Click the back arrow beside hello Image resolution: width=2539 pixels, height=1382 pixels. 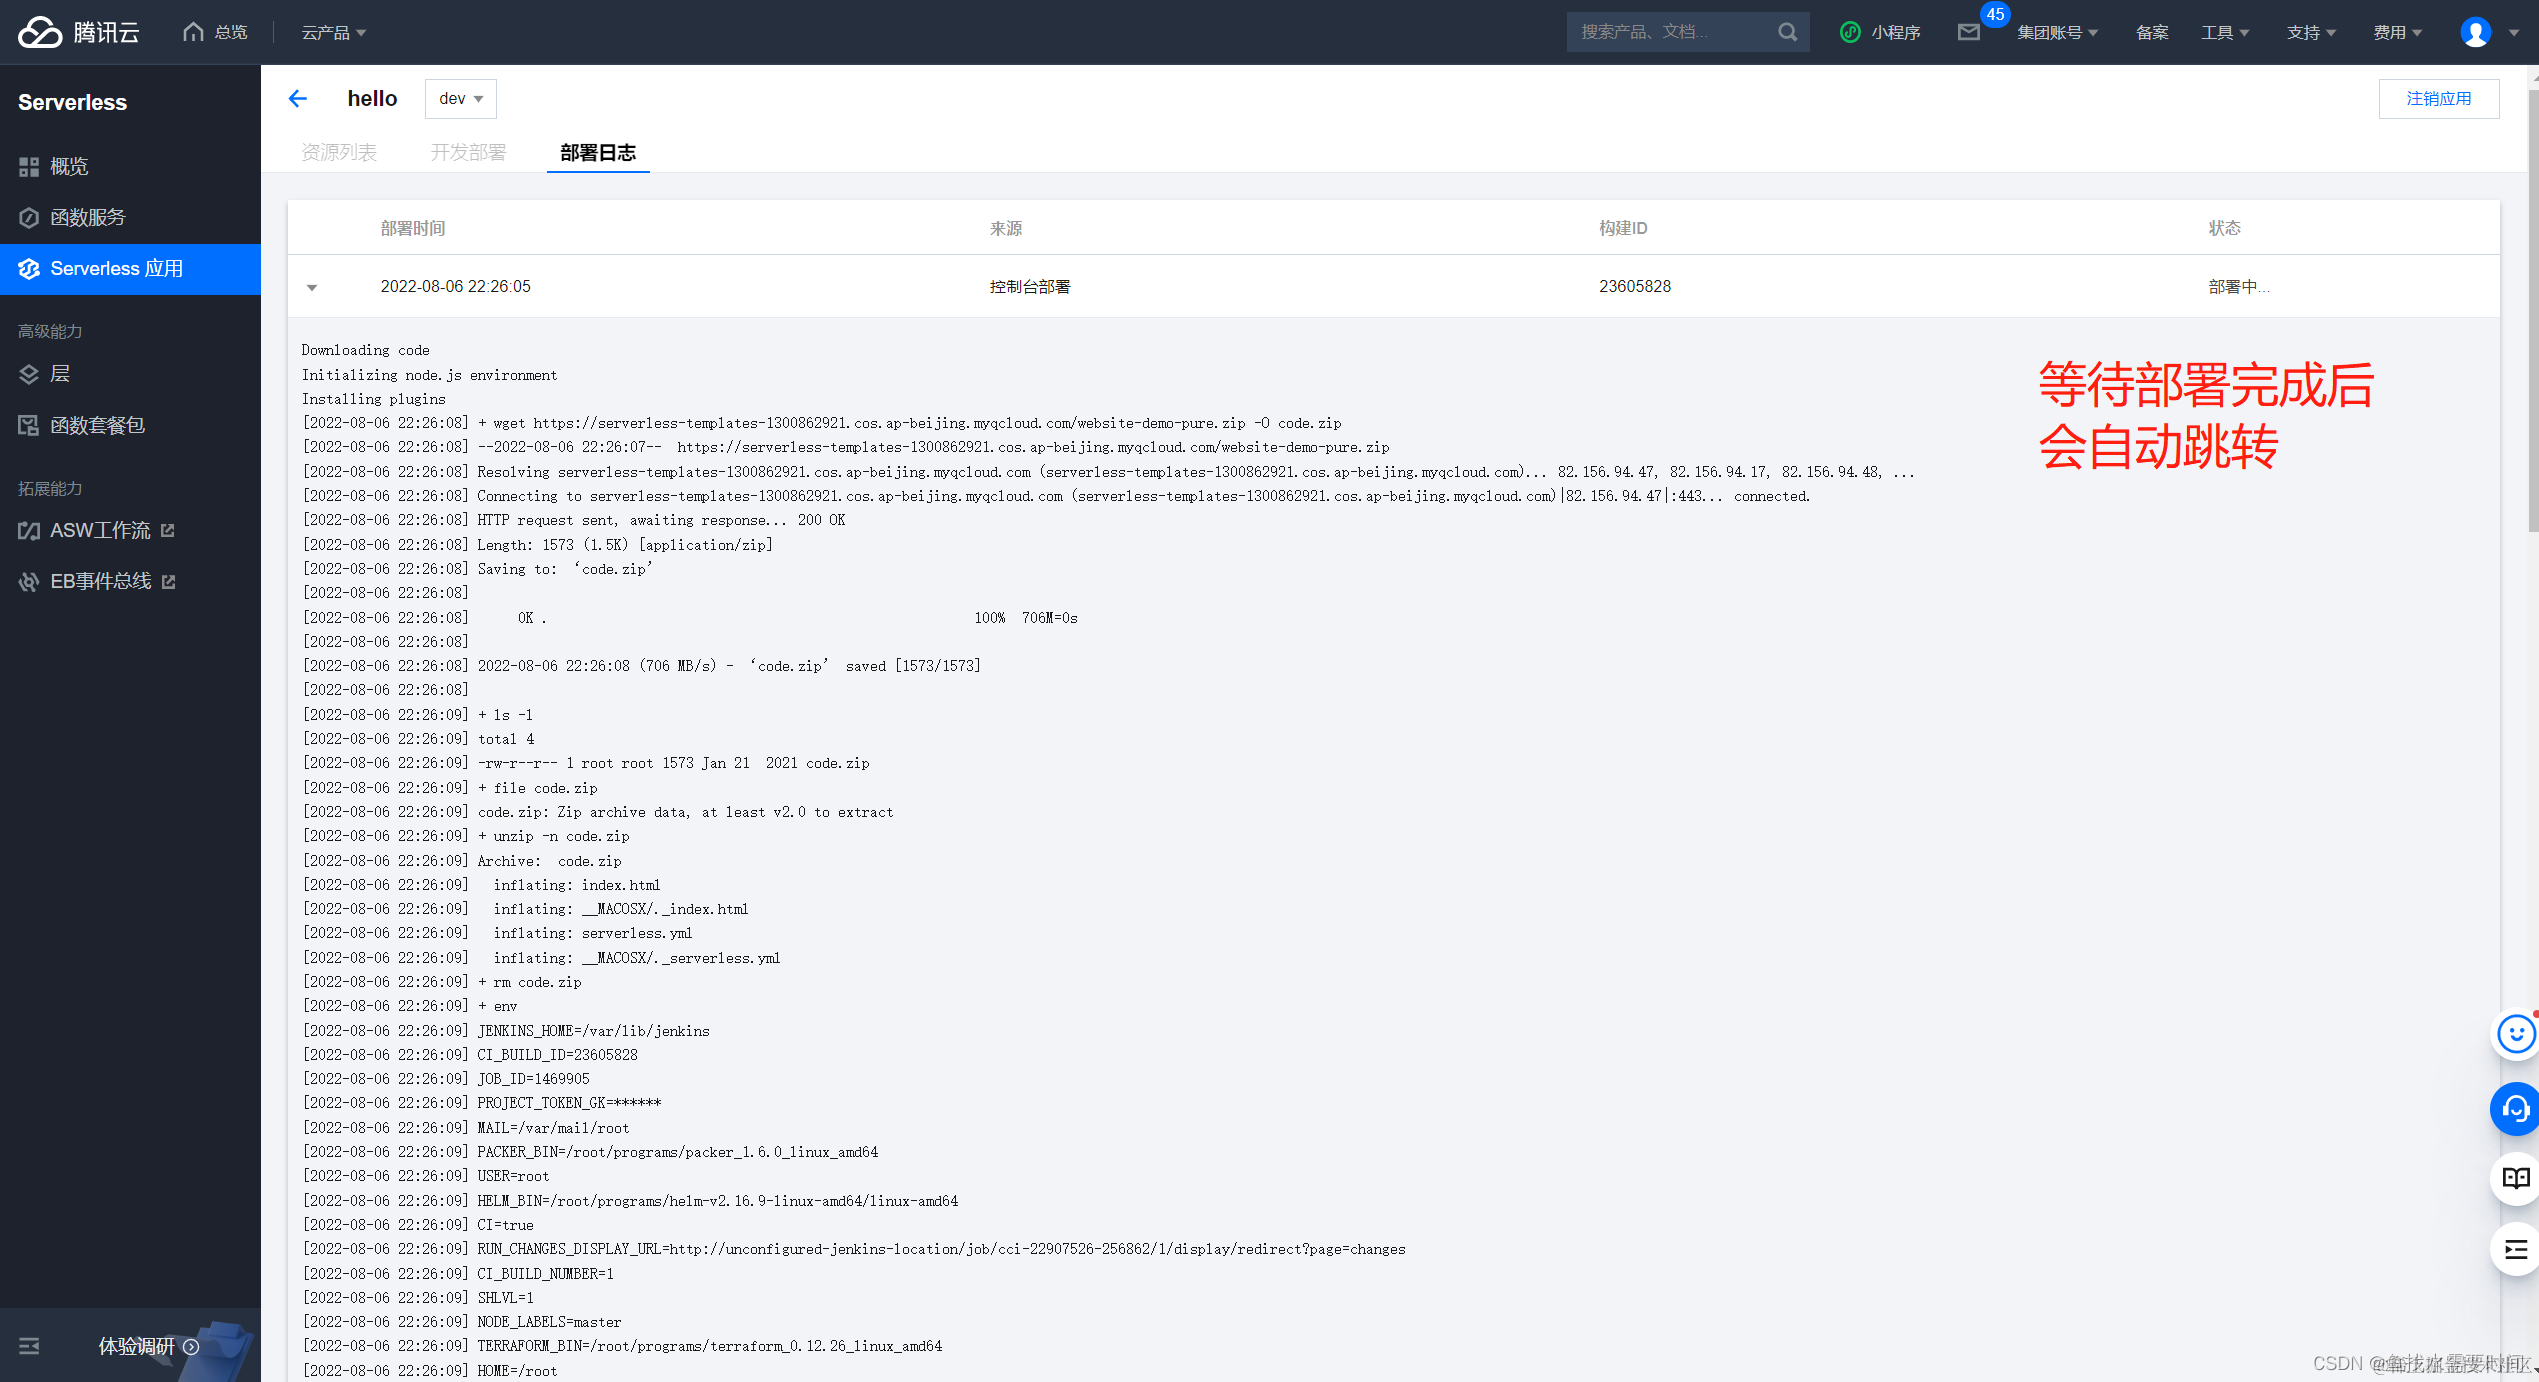(x=297, y=98)
